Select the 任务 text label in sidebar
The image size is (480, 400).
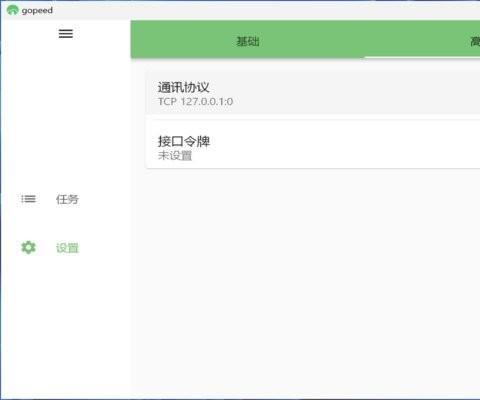[x=67, y=199]
